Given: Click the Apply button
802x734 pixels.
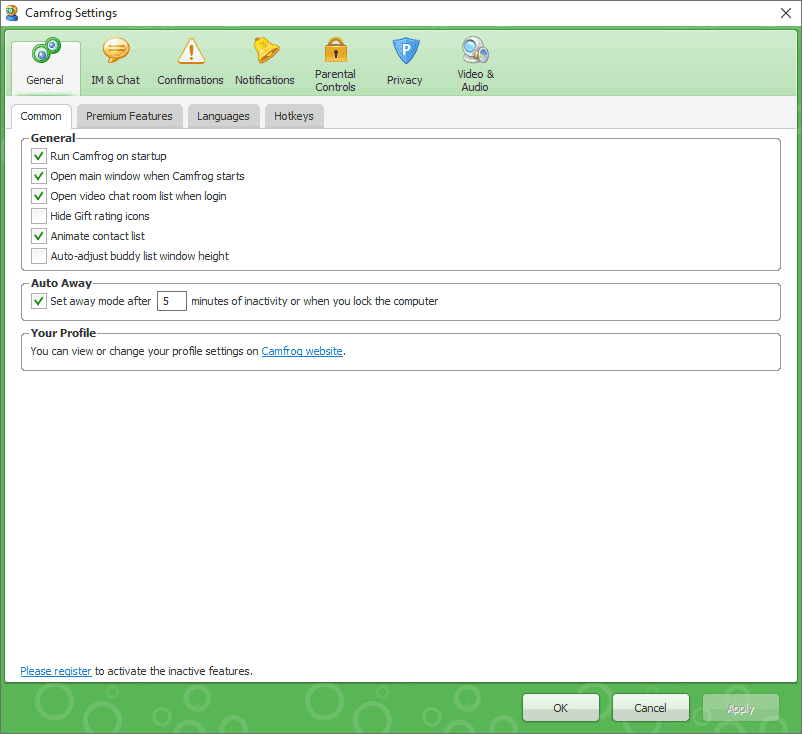Looking at the screenshot, I should [741, 708].
